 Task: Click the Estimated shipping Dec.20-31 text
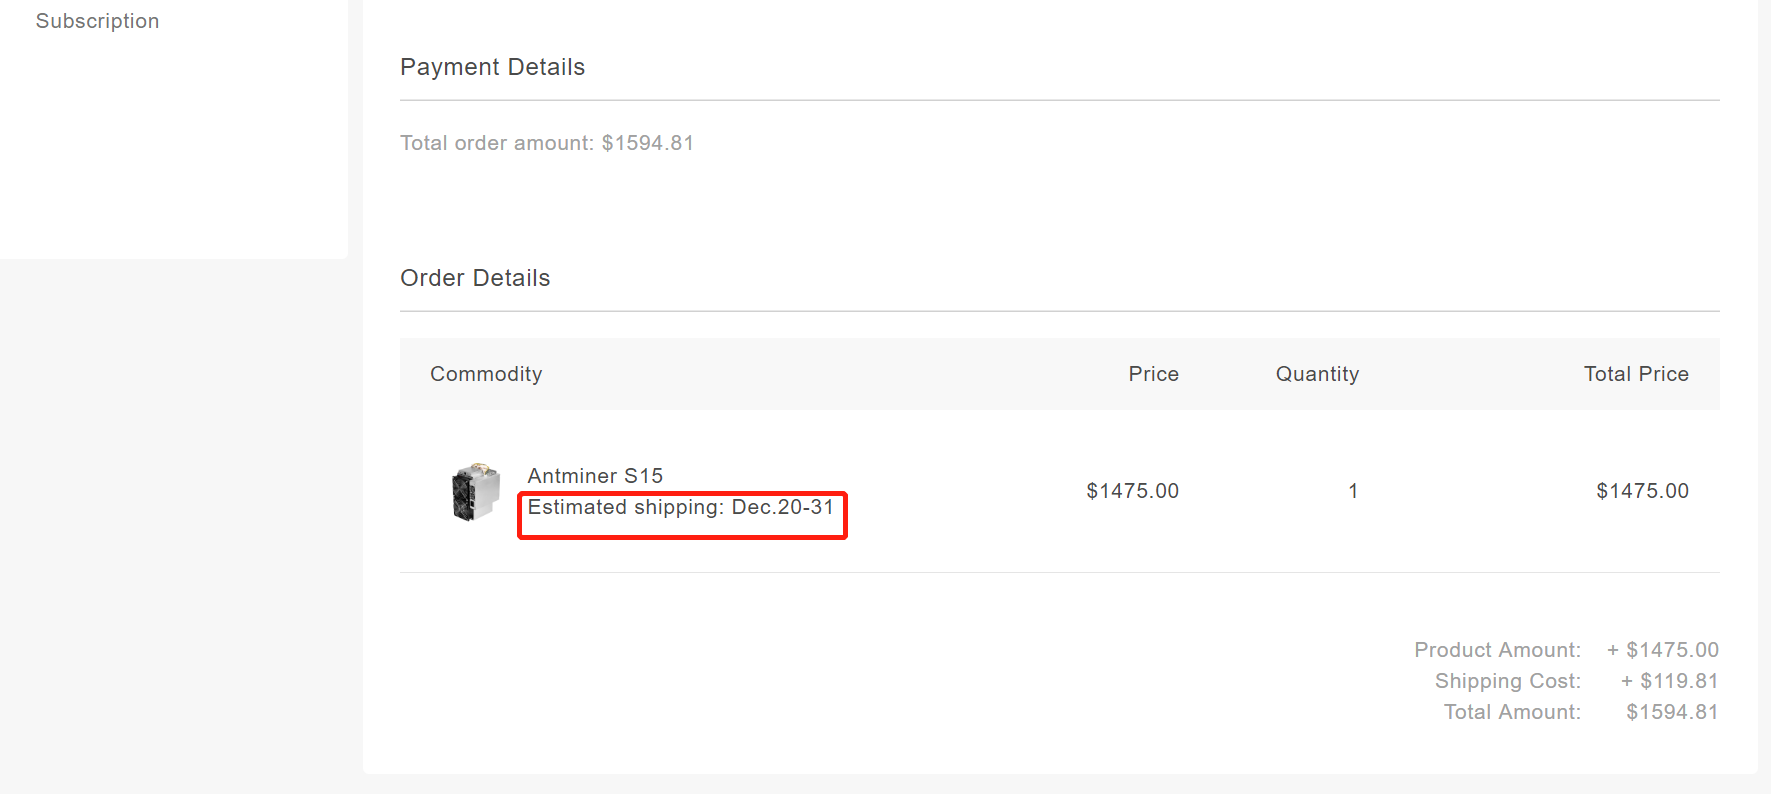click(681, 507)
